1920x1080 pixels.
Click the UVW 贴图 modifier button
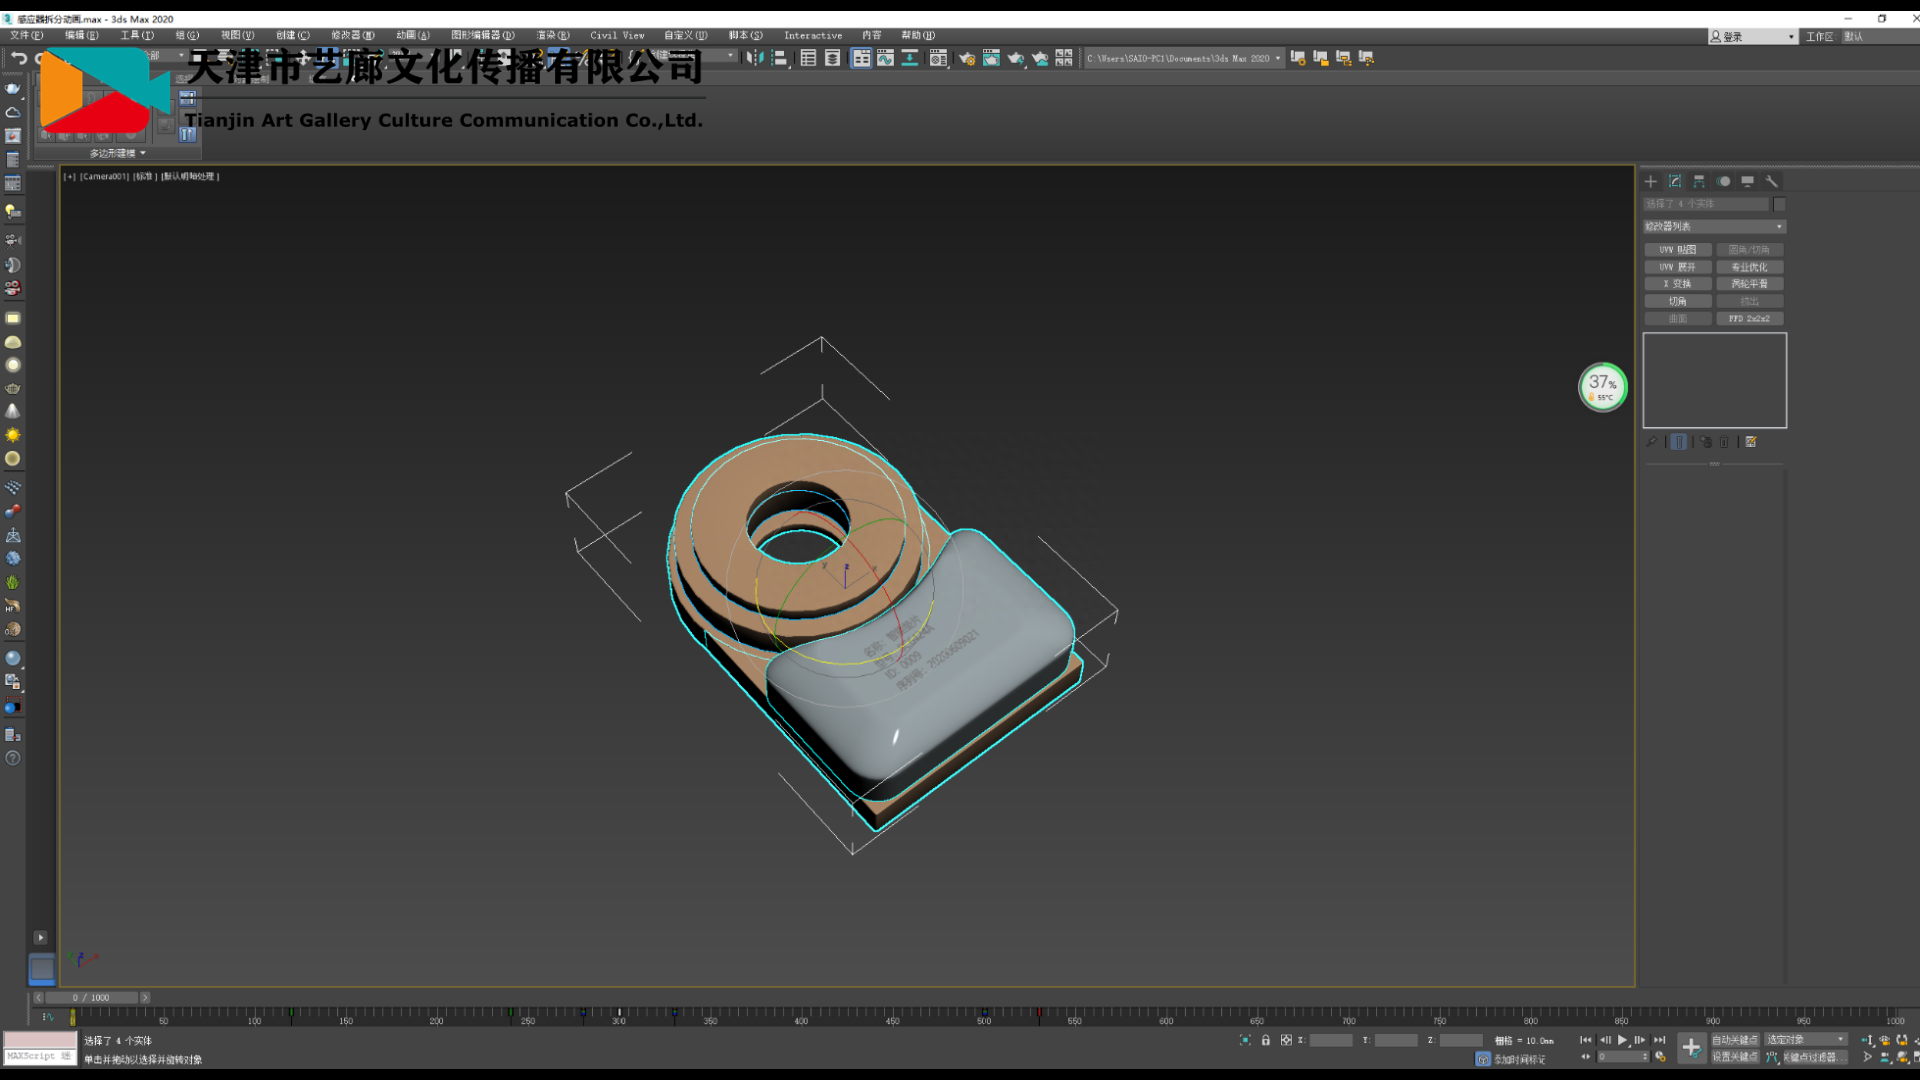tap(1678, 250)
